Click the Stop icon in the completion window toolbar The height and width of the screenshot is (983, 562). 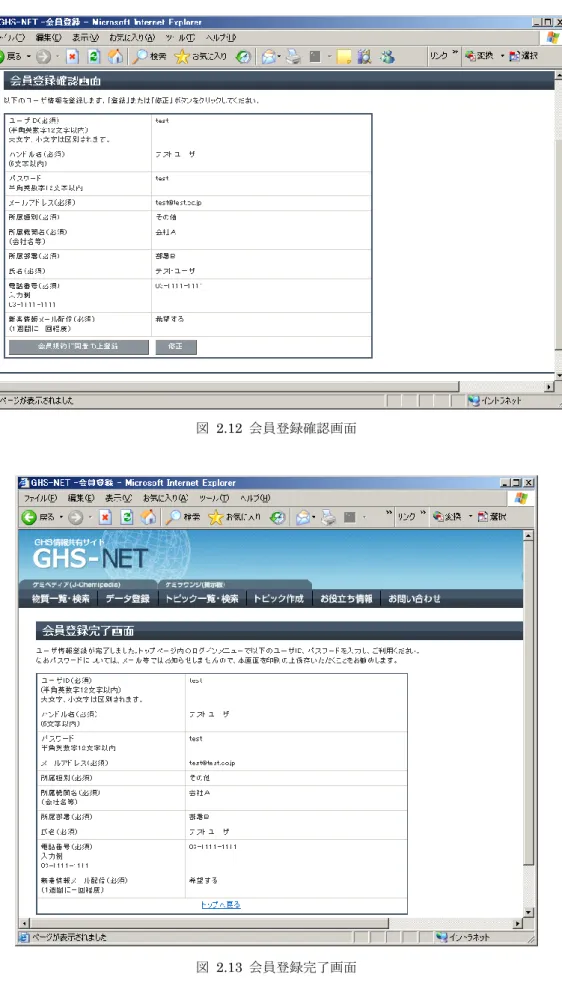(105, 517)
